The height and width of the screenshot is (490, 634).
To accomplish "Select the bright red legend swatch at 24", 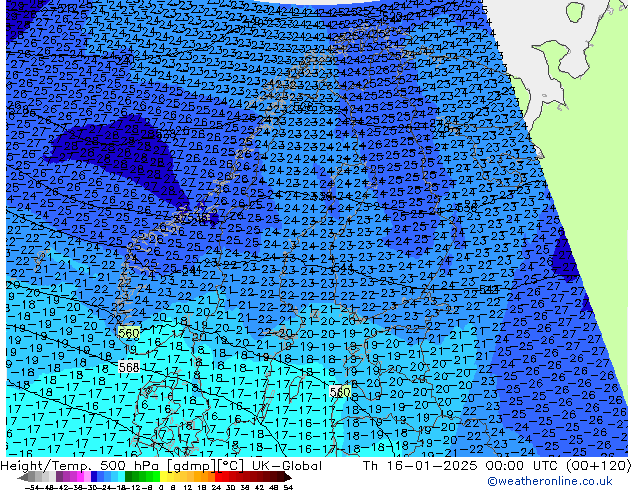I will point(218,477).
